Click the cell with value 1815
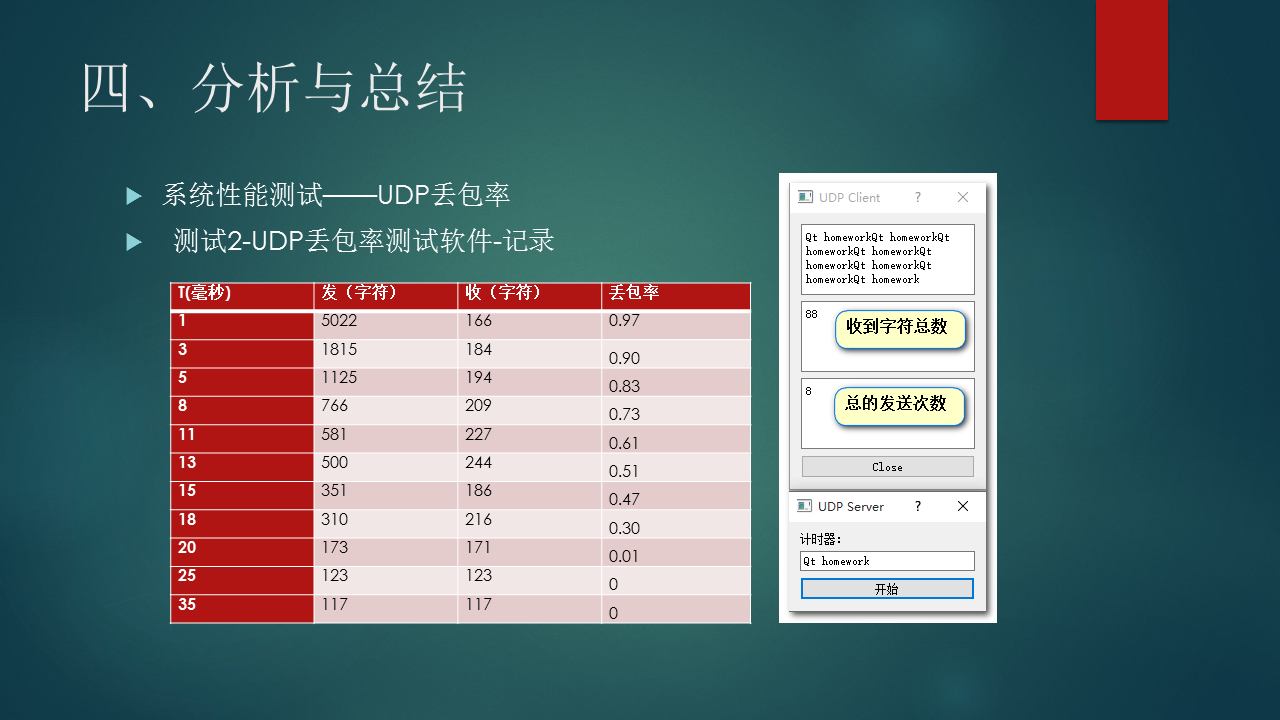The height and width of the screenshot is (720, 1280). pyautogui.click(x=386, y=354)
